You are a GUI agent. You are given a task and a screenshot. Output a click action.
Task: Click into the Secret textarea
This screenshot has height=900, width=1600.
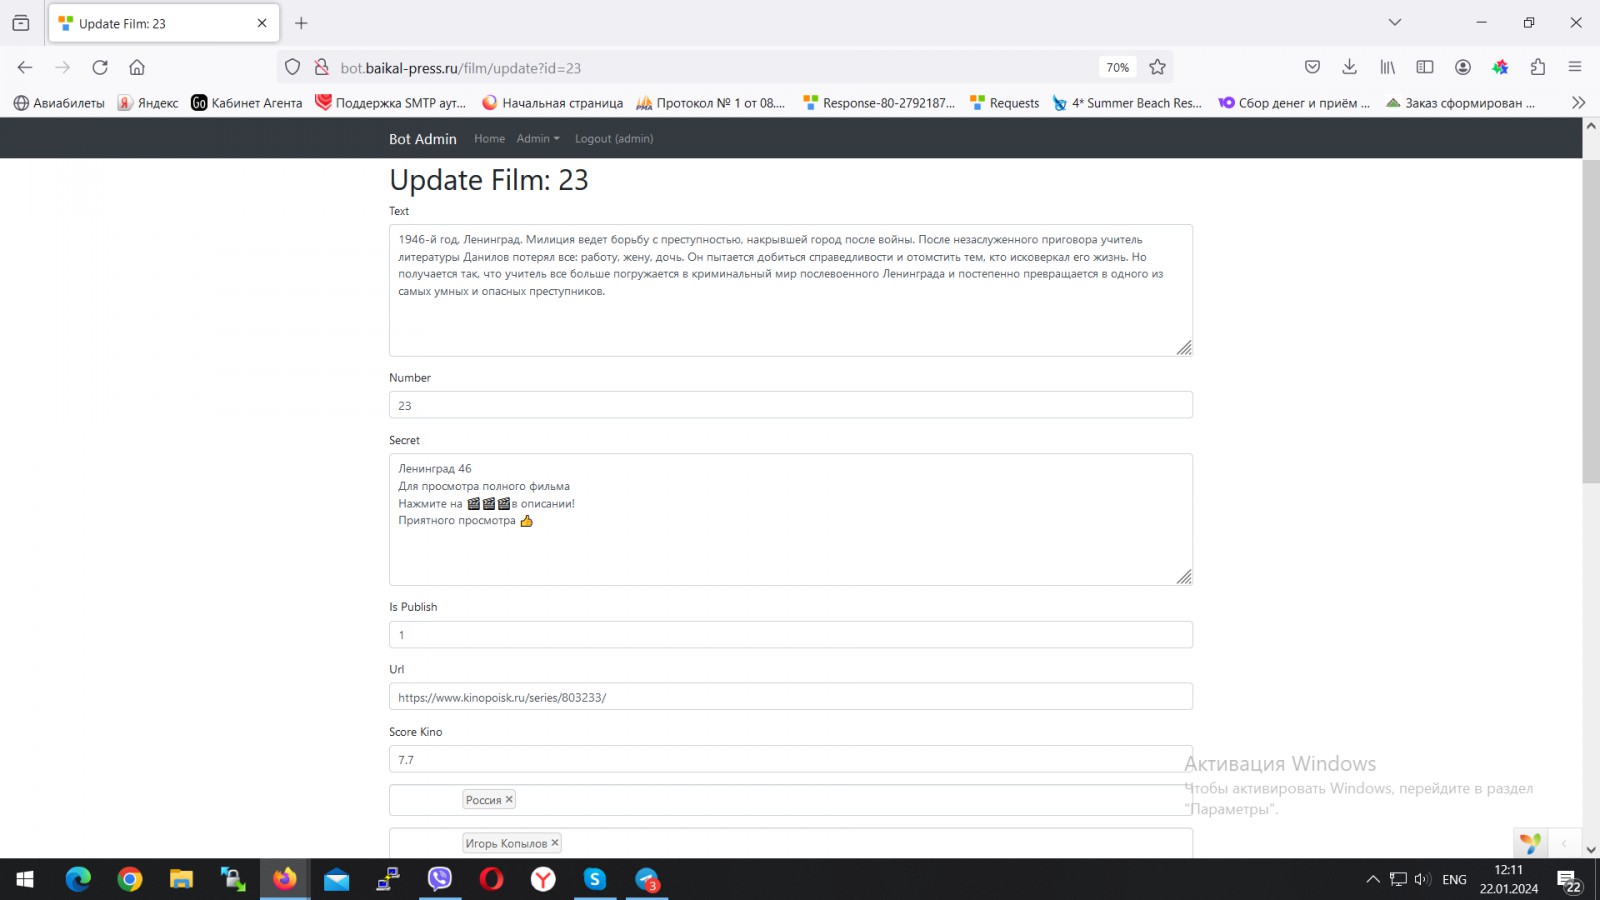pyautogui.click(x=790, y=519)
